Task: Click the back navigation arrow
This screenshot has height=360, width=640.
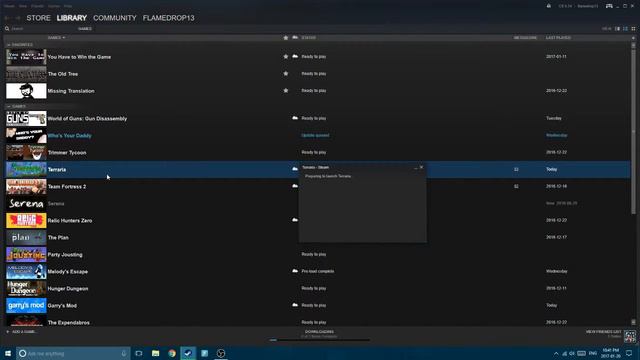Action: click(7, 18)
